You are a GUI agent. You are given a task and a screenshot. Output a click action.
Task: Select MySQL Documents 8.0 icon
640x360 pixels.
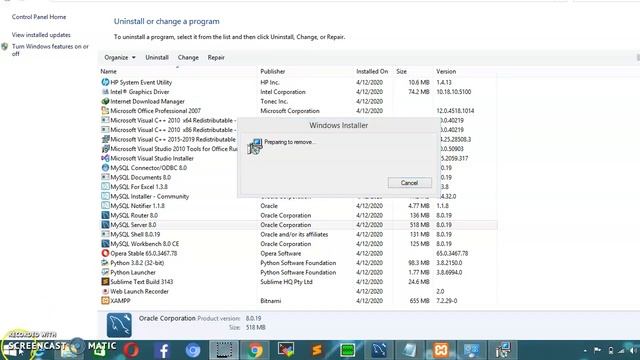coord(105,177)
